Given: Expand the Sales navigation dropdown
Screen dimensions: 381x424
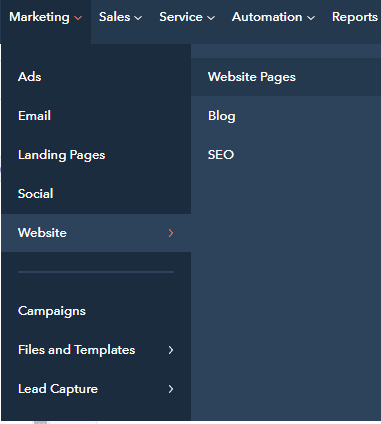Looking at the screenshot, I should click(120, 17).
